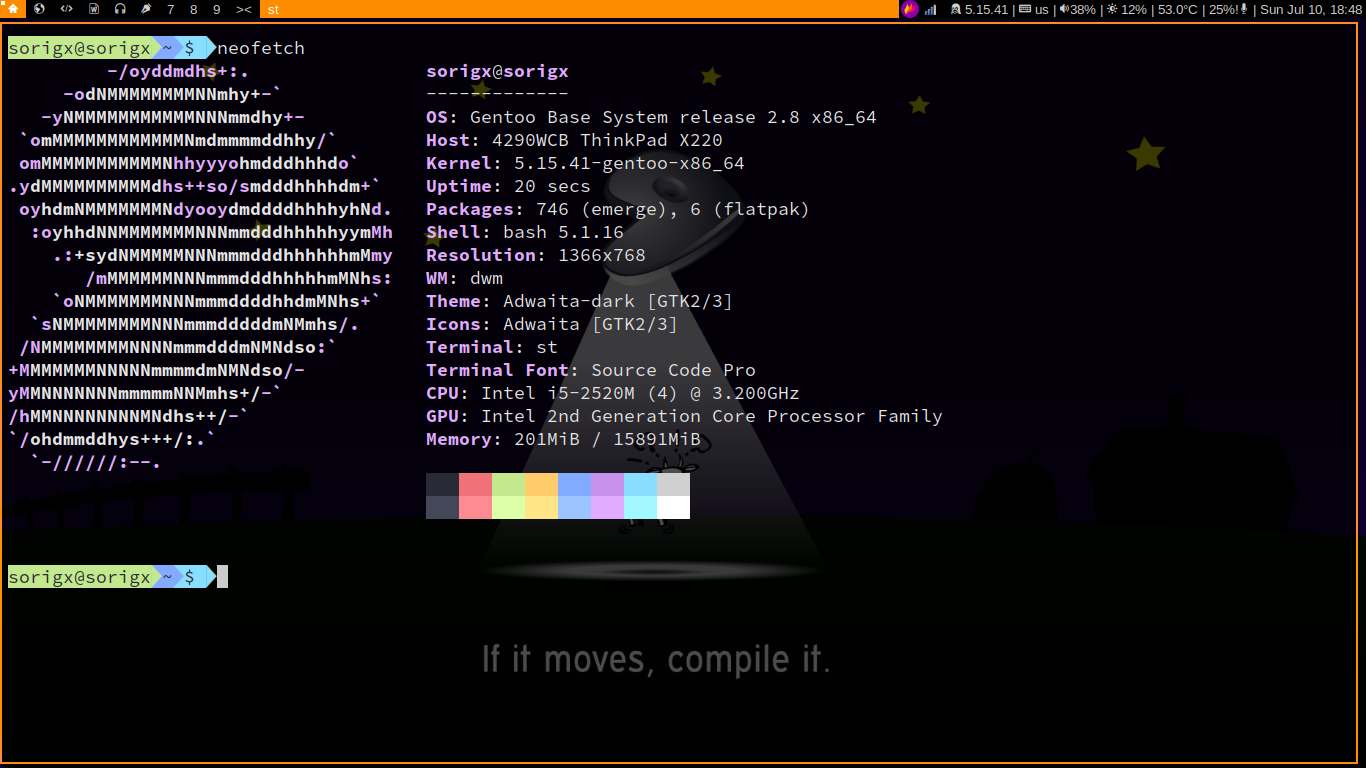
Task: Click the green top-row color swatch
Action: pos(508,484)
